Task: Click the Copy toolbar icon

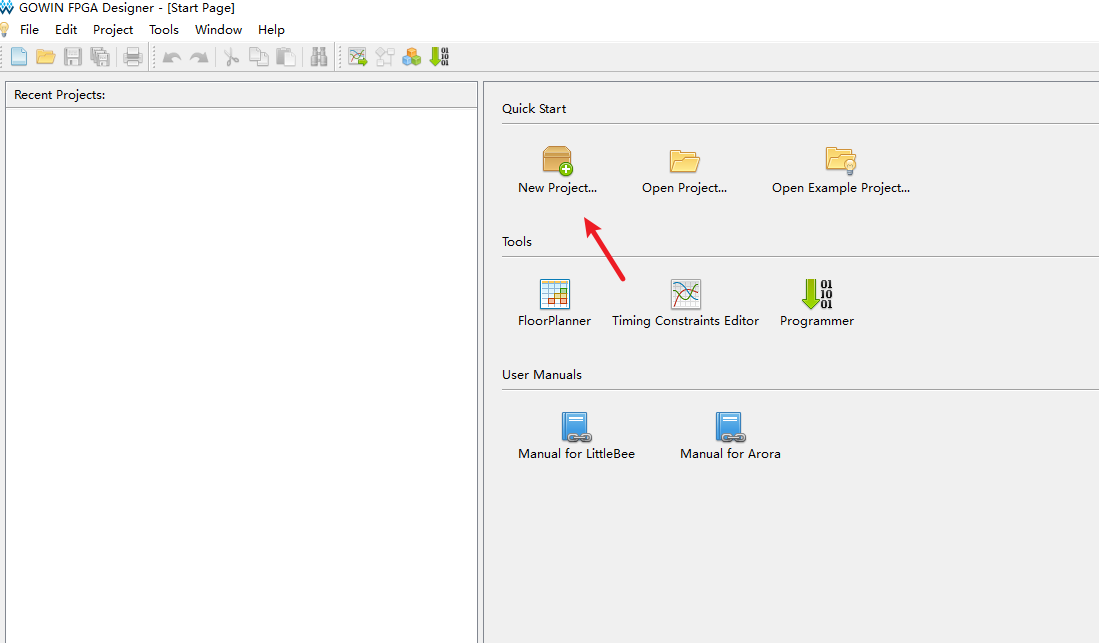Action: coord(259,57)
